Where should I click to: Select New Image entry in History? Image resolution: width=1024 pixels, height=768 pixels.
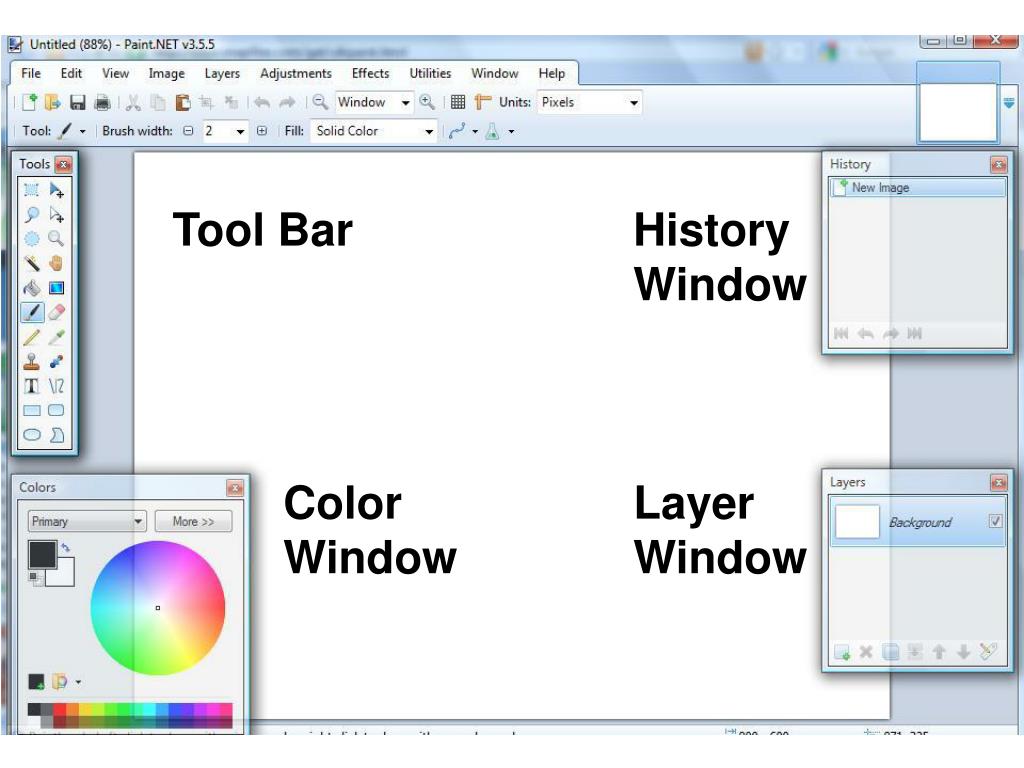(918, 187)
